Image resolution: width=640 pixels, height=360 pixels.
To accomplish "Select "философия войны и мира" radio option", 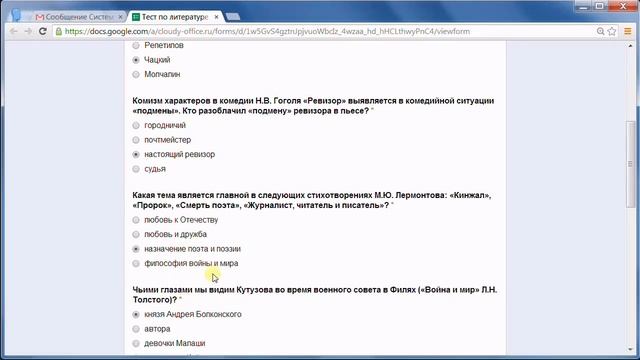I will coord(136,264).
